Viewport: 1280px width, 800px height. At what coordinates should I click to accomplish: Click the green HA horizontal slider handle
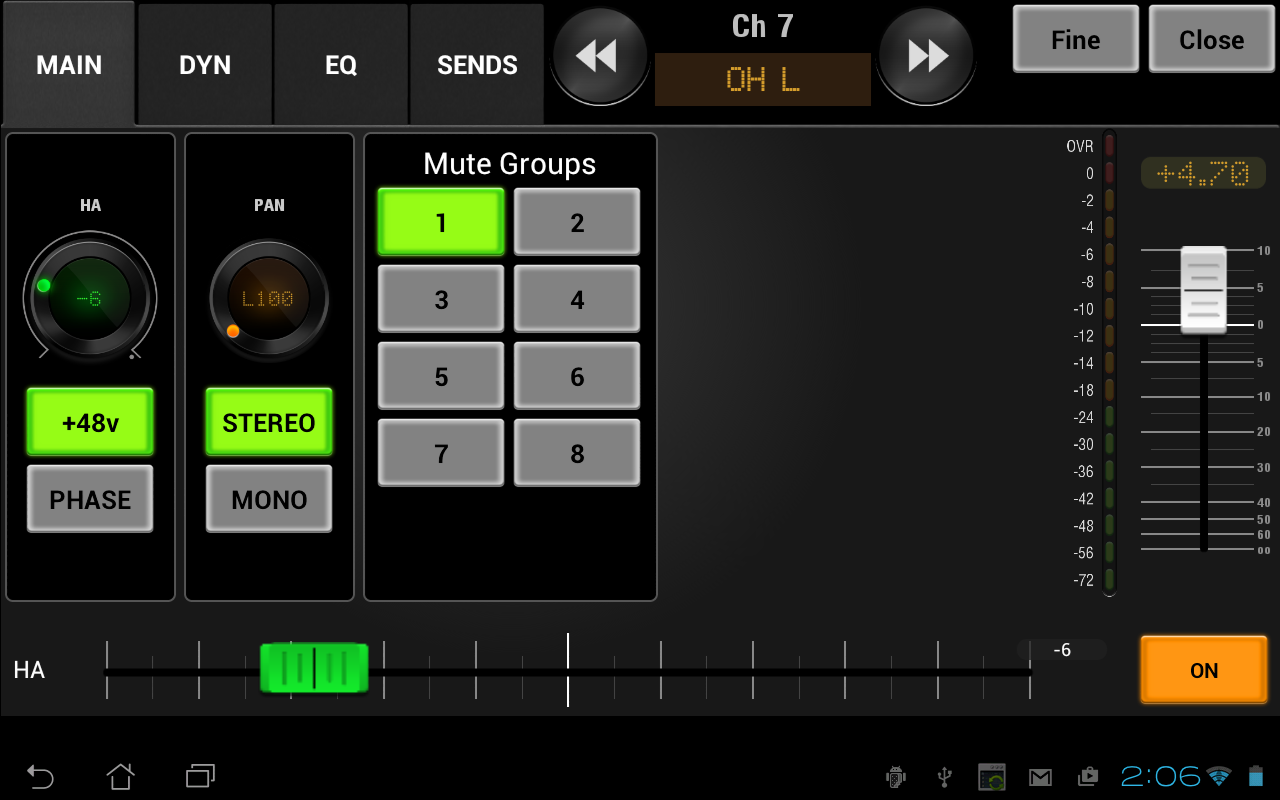tap(314, 668)
